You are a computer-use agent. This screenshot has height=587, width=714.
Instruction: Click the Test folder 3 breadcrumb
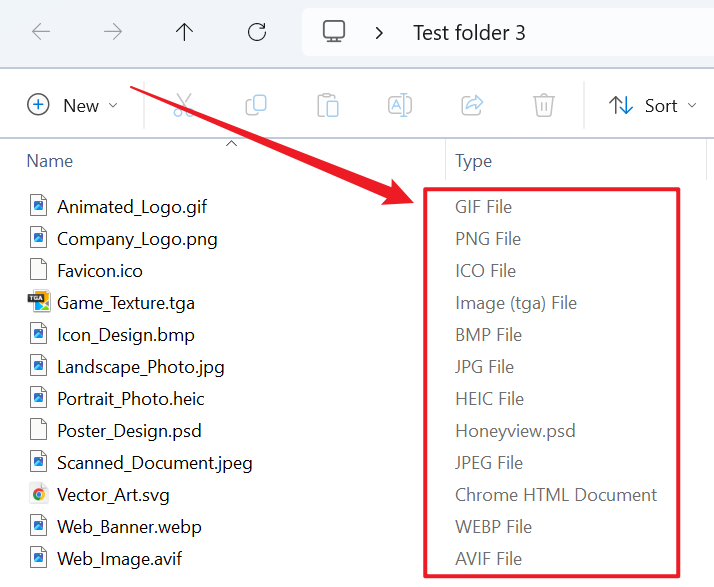(x=469, y=33)
